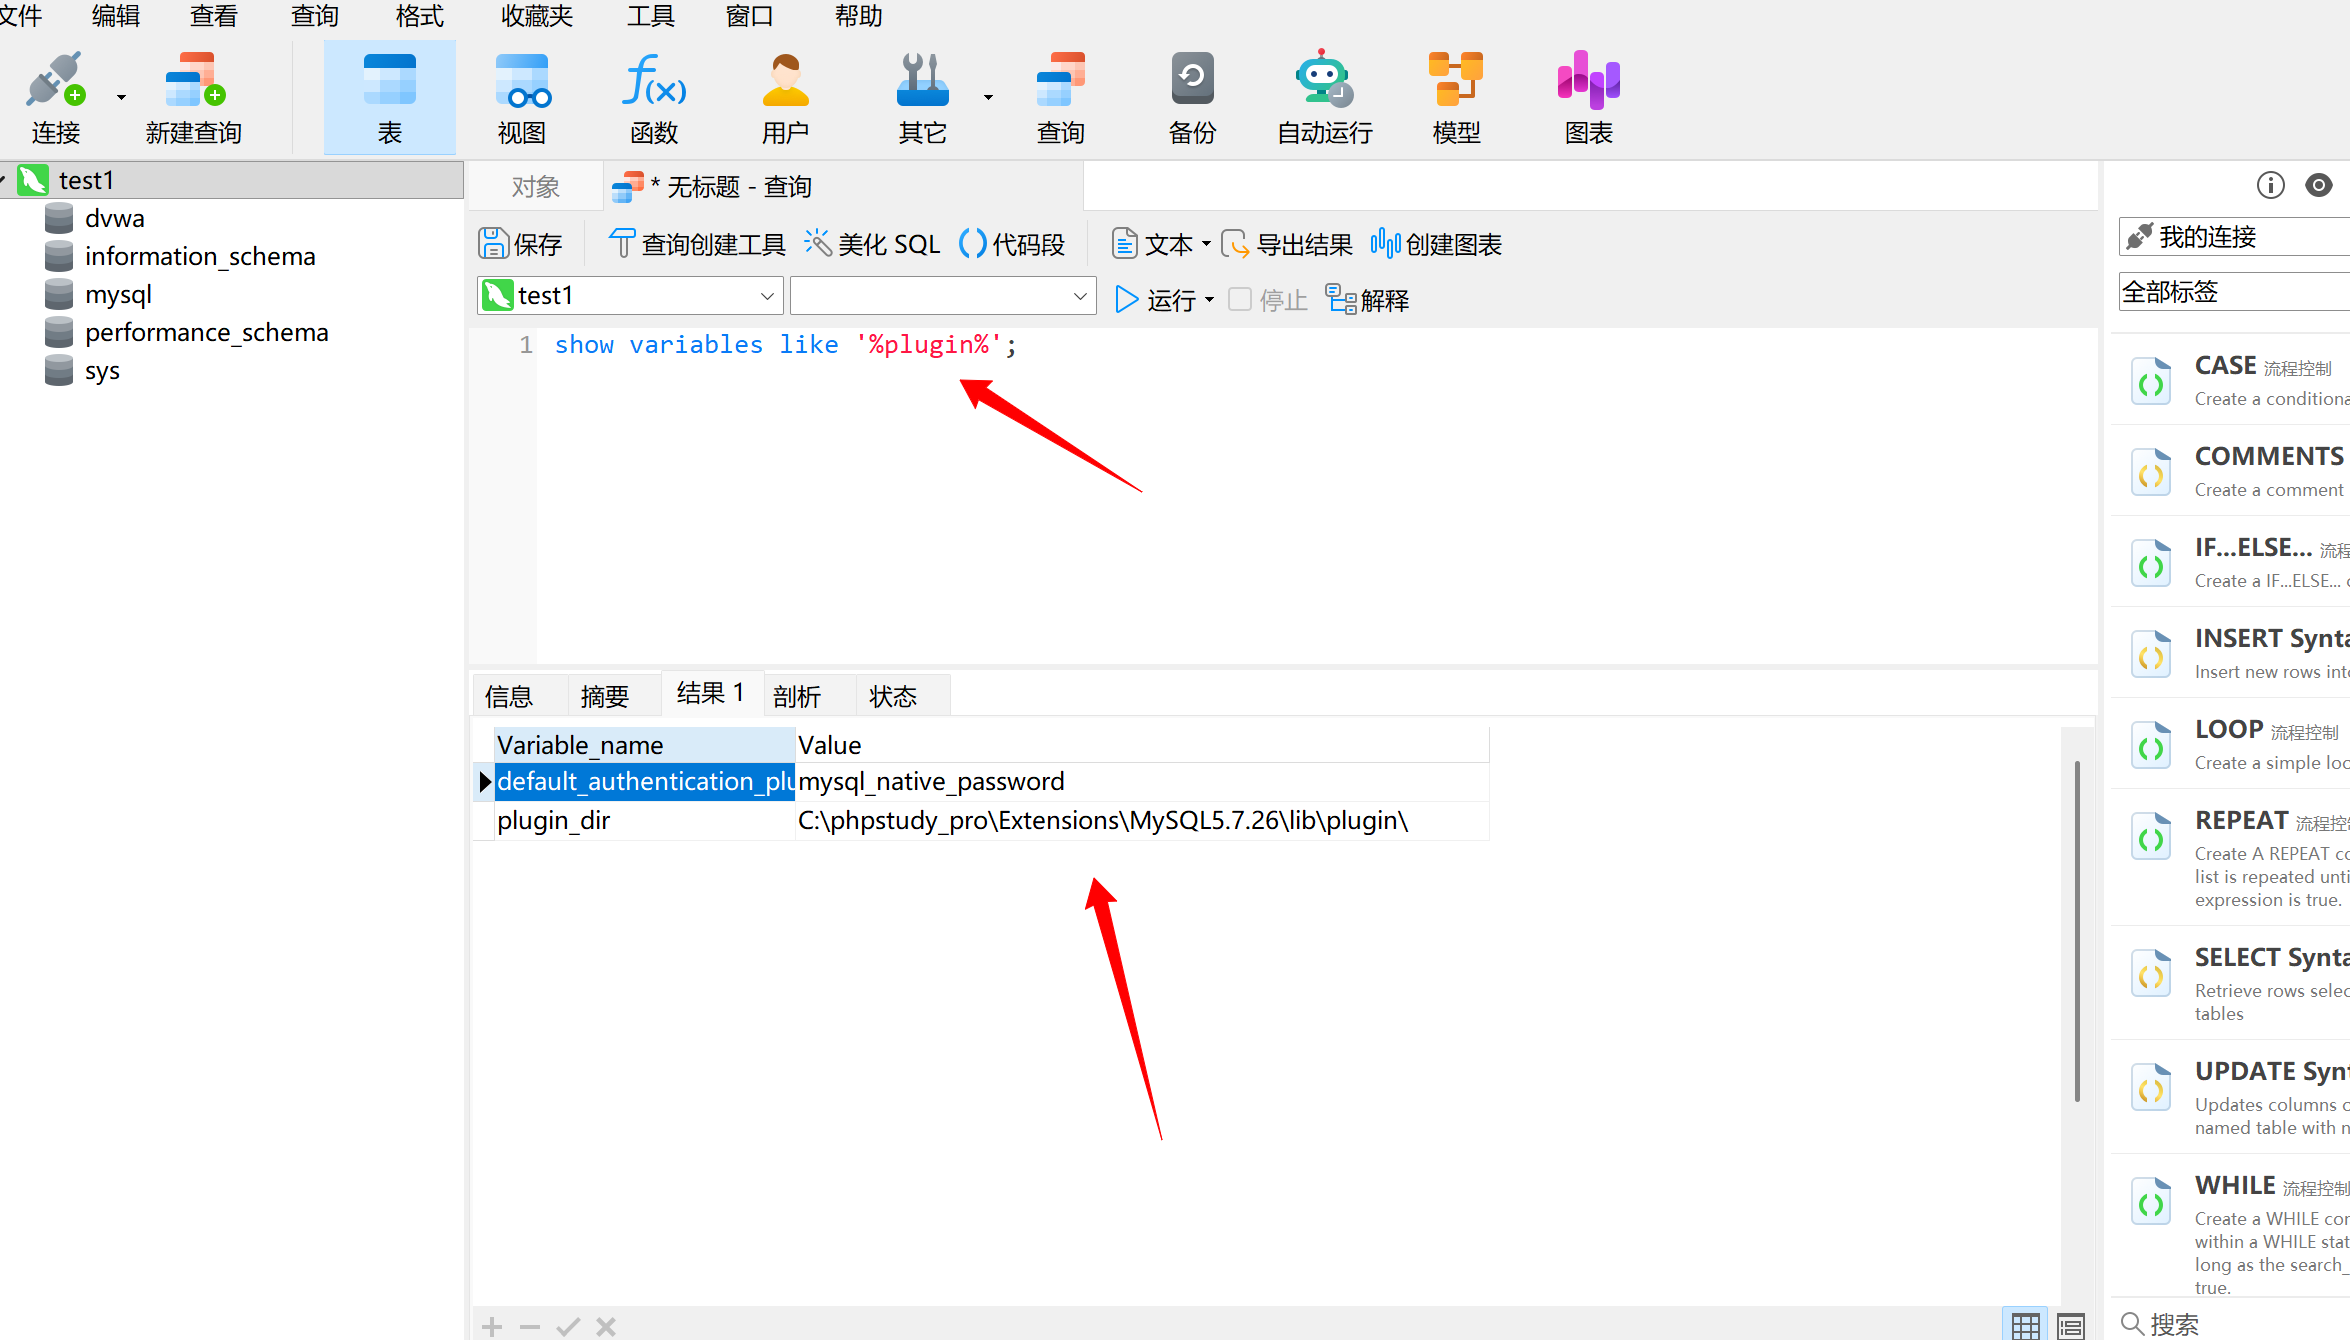The width and height of the screenshot is (2350, 1340).
Task: Switch to form view at bottom right
Action: tap(2071, 1325)
